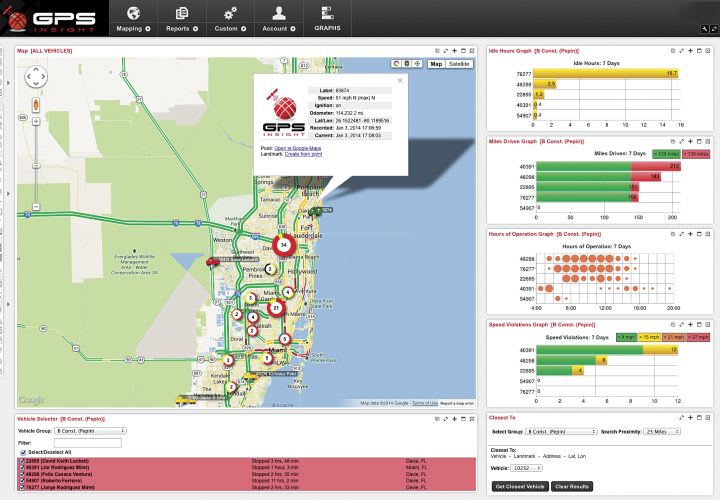
Task: Click the copy icon in Idle Hours panel
Action: pos(673,51)
